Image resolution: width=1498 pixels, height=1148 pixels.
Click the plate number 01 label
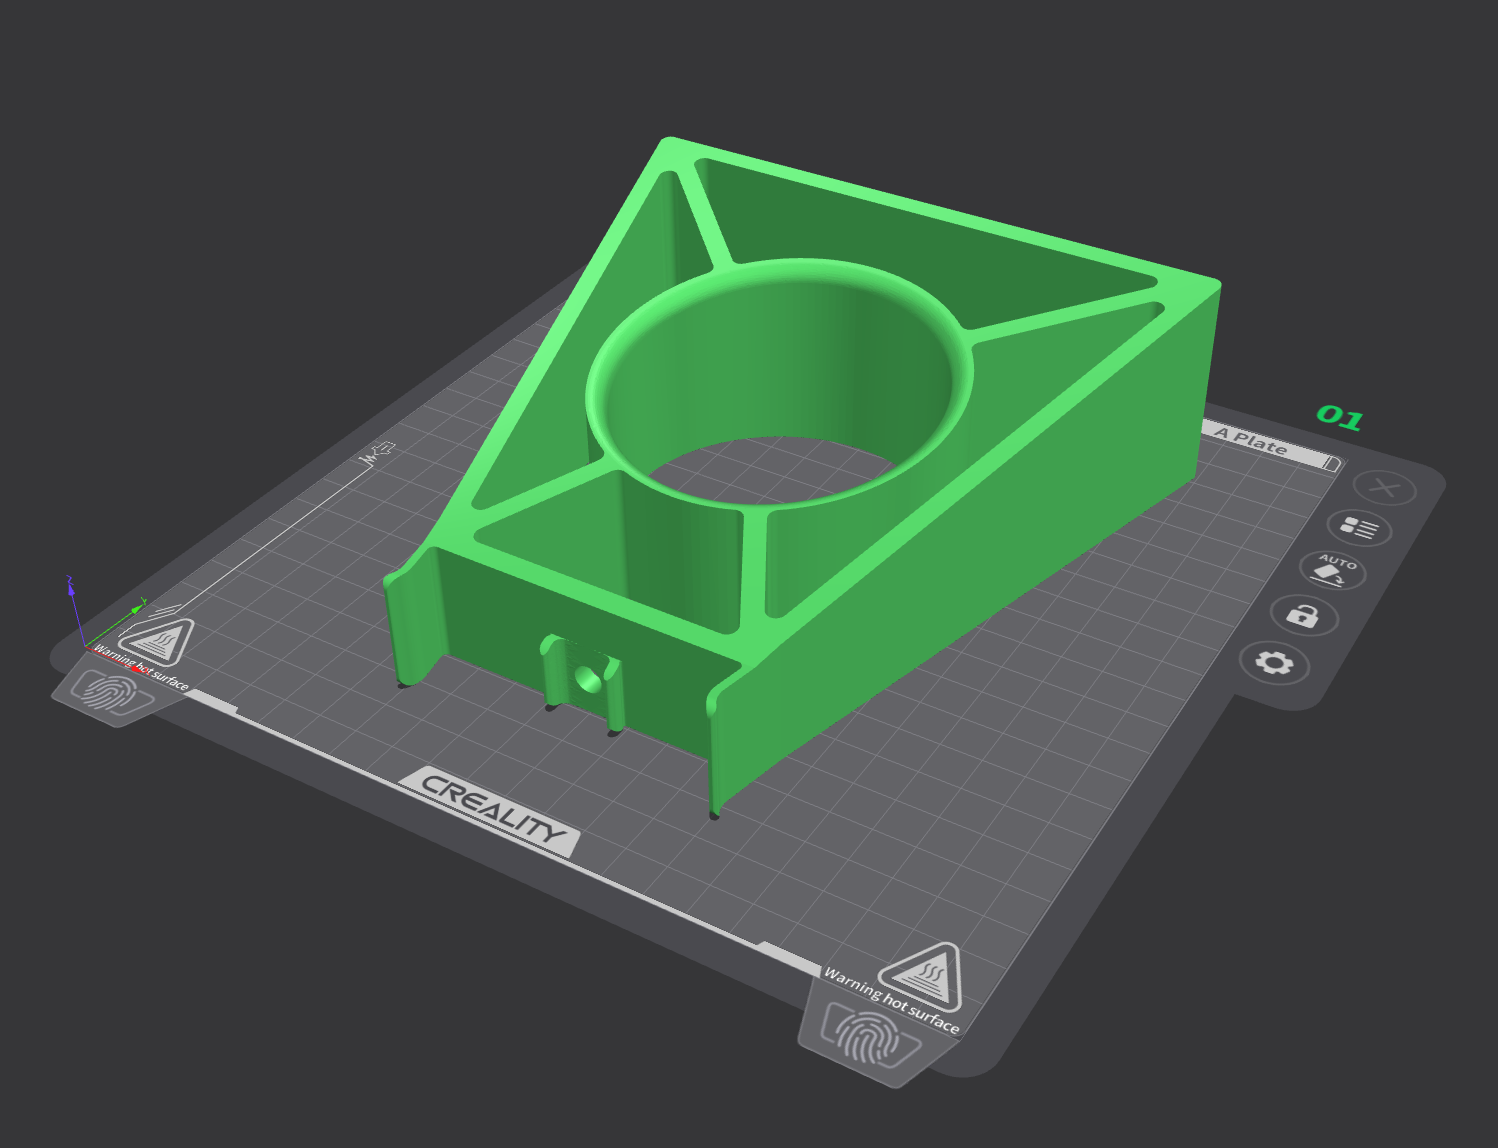pos(1340,417)
